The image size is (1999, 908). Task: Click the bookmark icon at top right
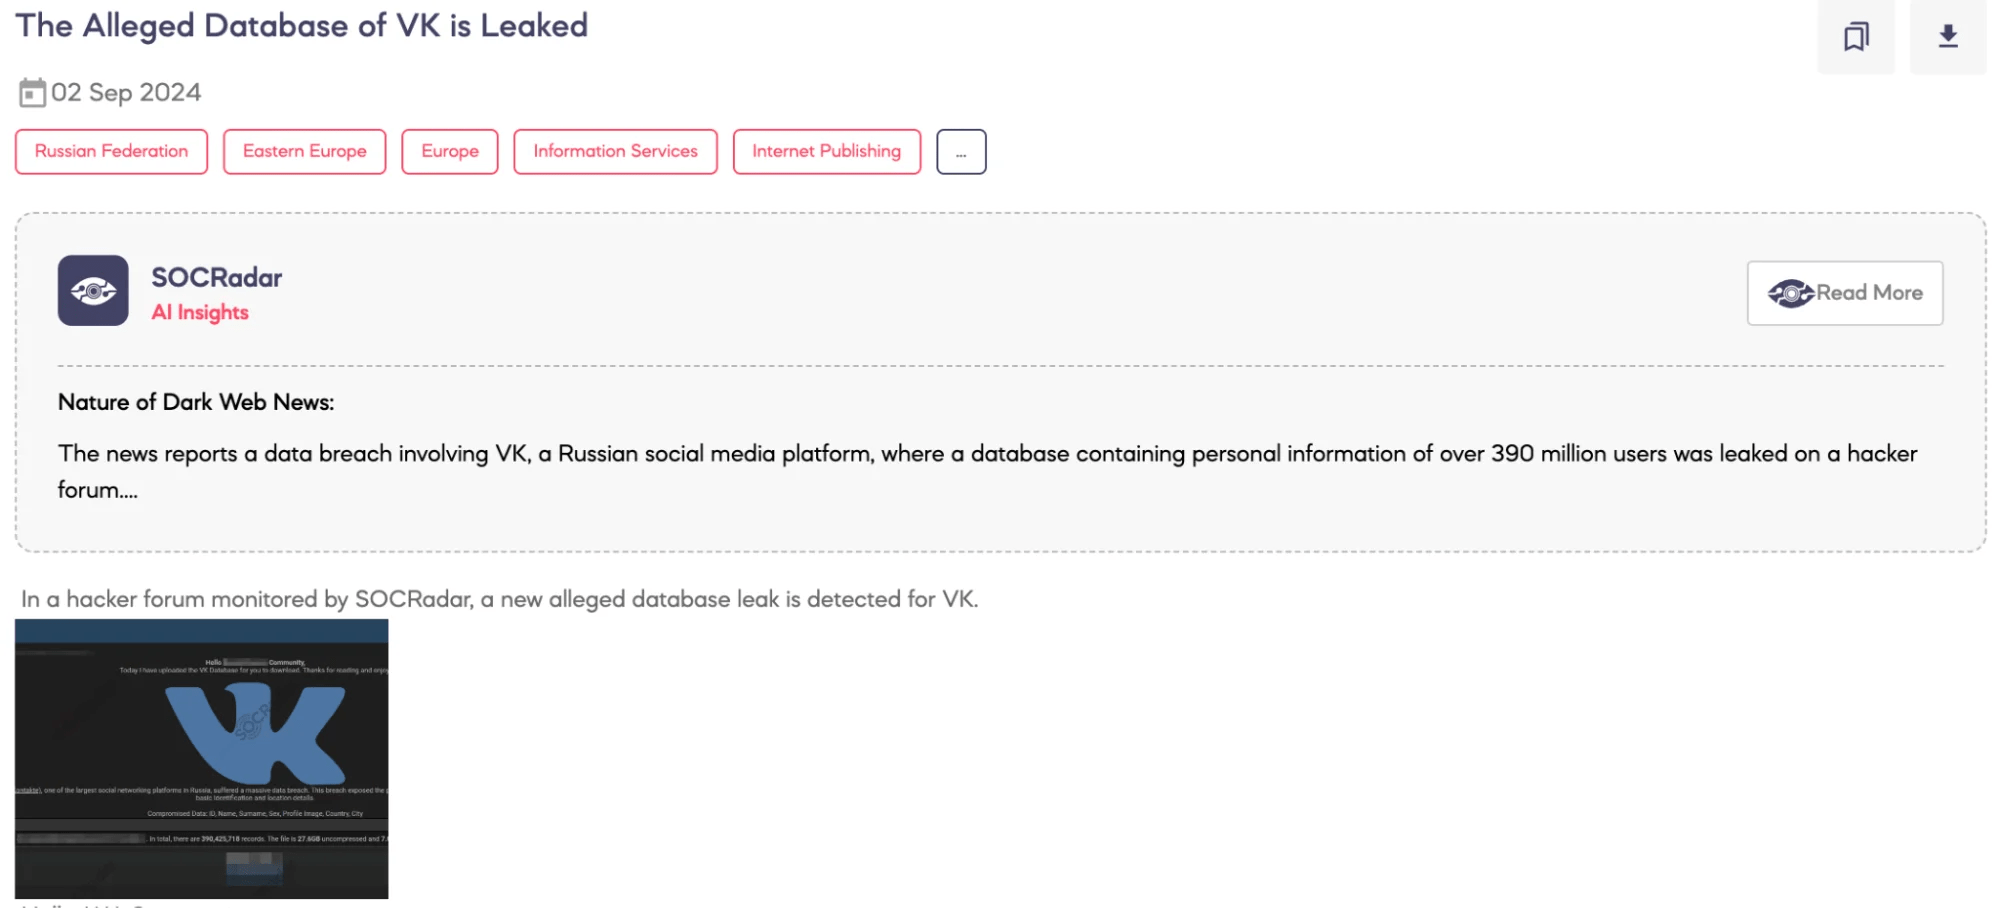(1855, 37)
